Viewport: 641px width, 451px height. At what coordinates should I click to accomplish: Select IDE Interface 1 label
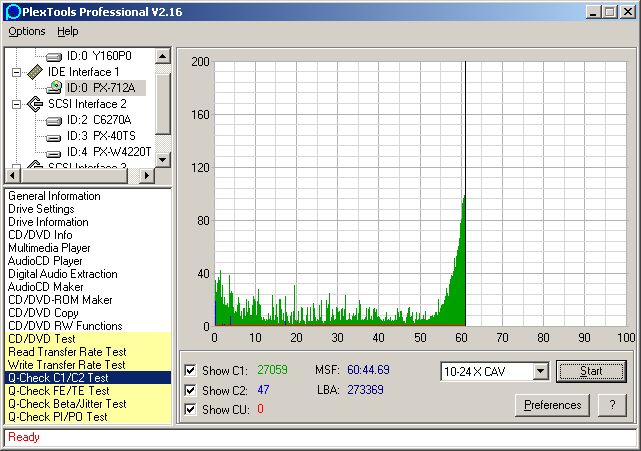point(83,72)
